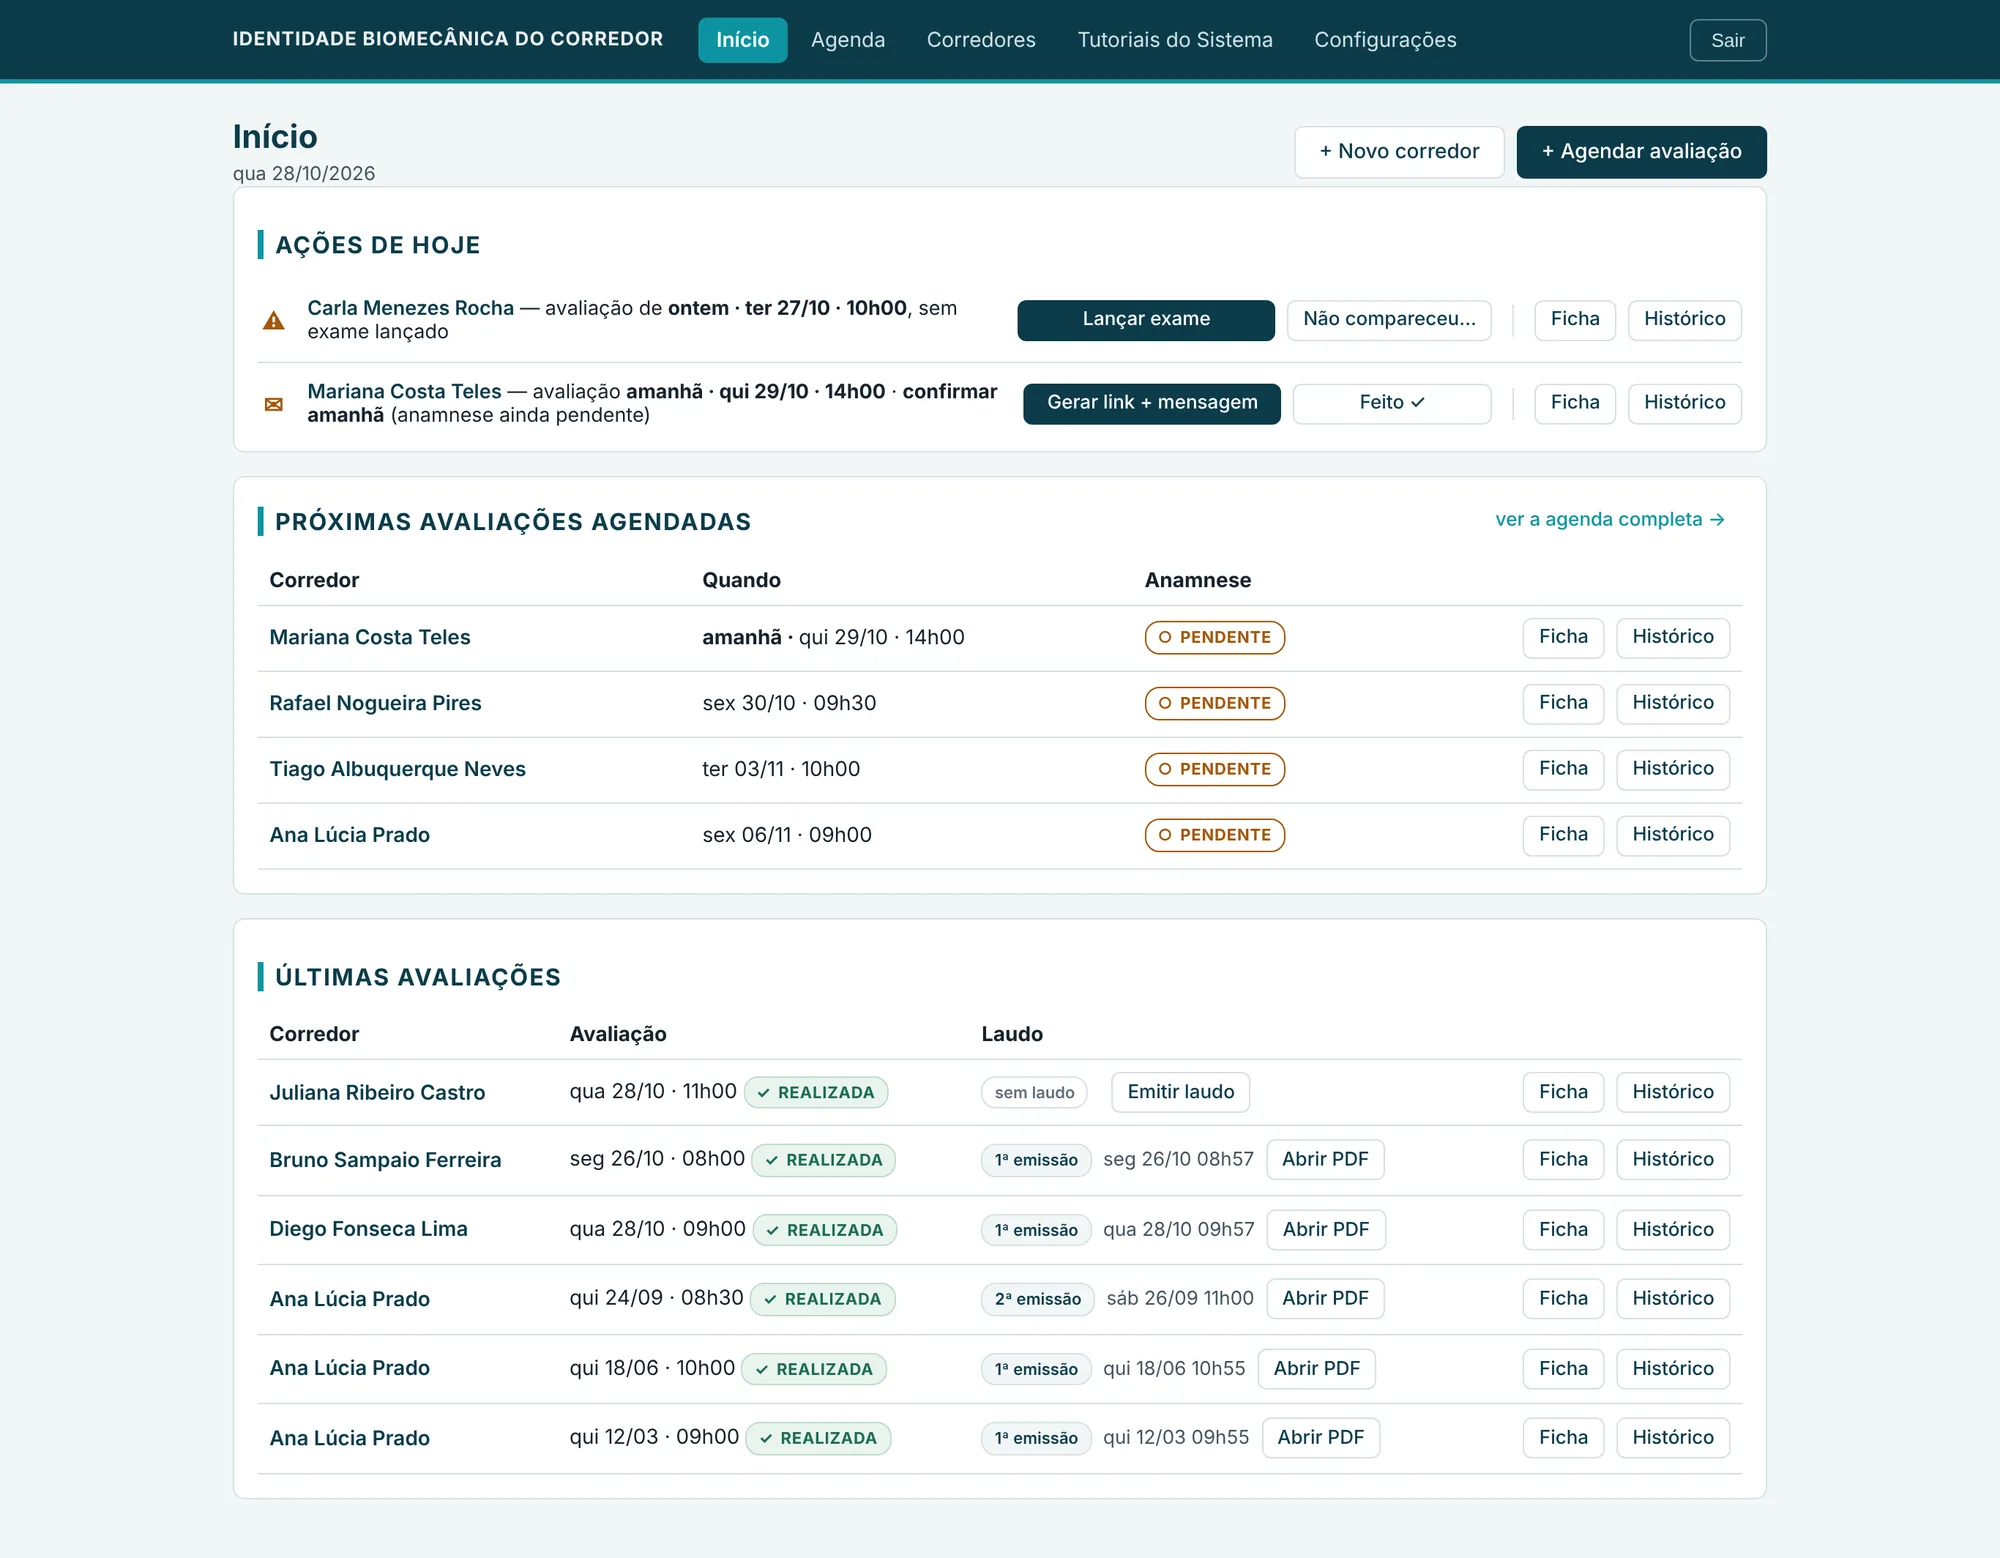
Task: Click the envelope icon beside Mariana Costa Teles
Action: [273, 404]
